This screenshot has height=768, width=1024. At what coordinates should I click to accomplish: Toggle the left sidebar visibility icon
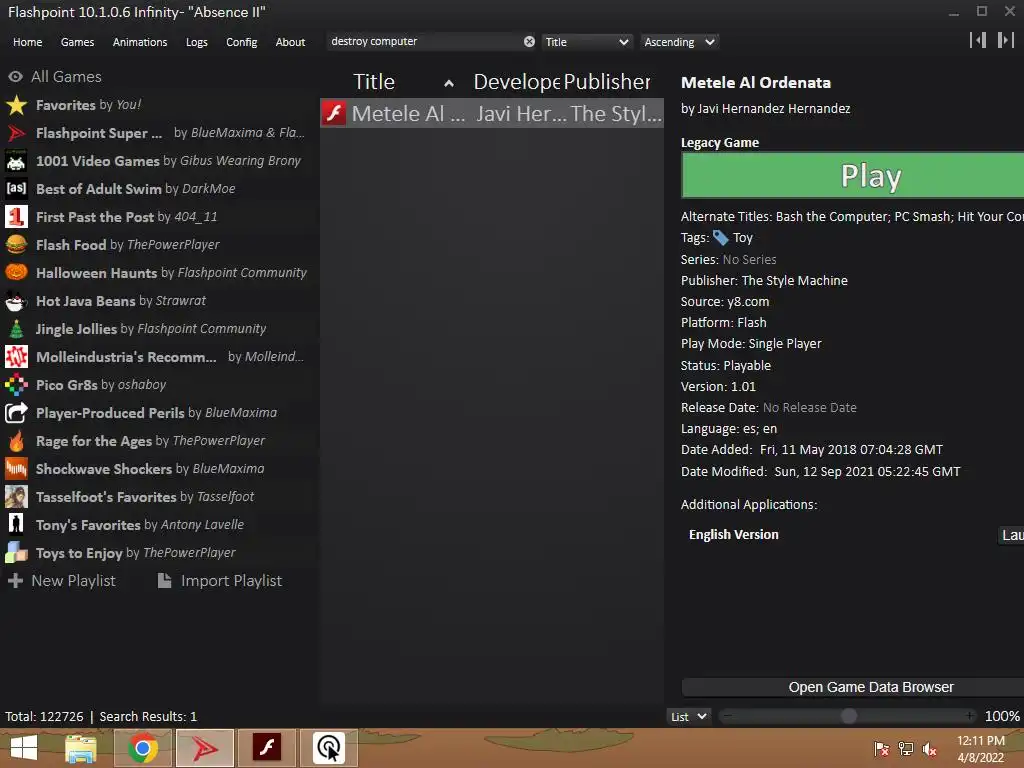point(978,40)
